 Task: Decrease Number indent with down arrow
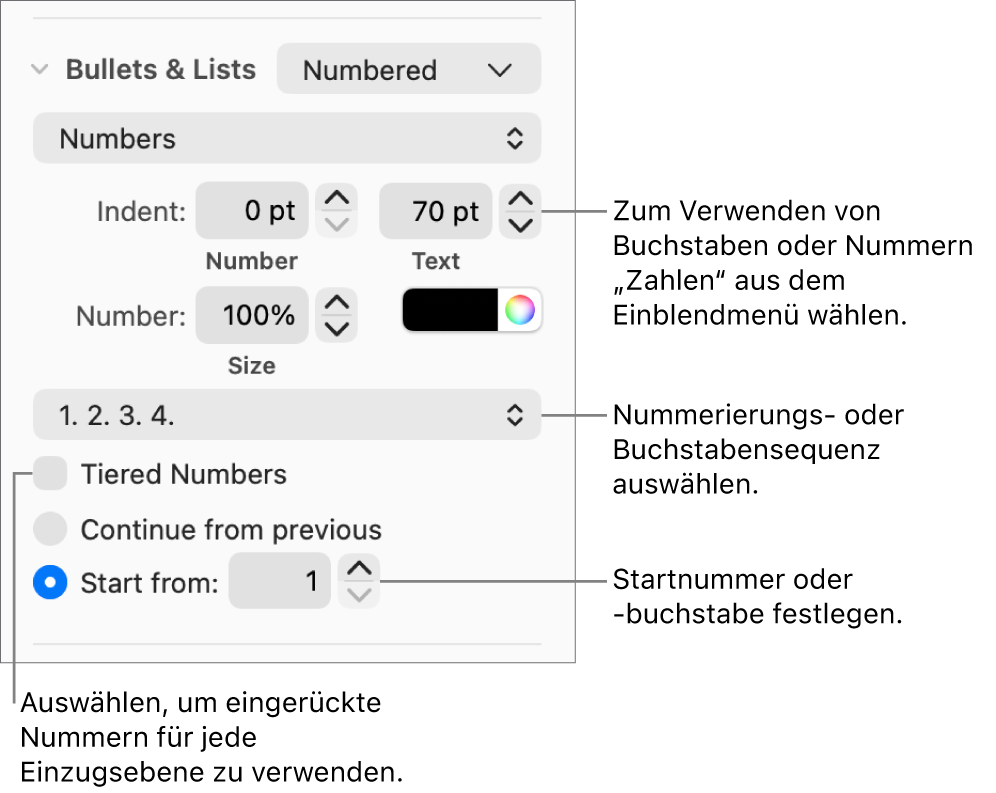[337, 223]
